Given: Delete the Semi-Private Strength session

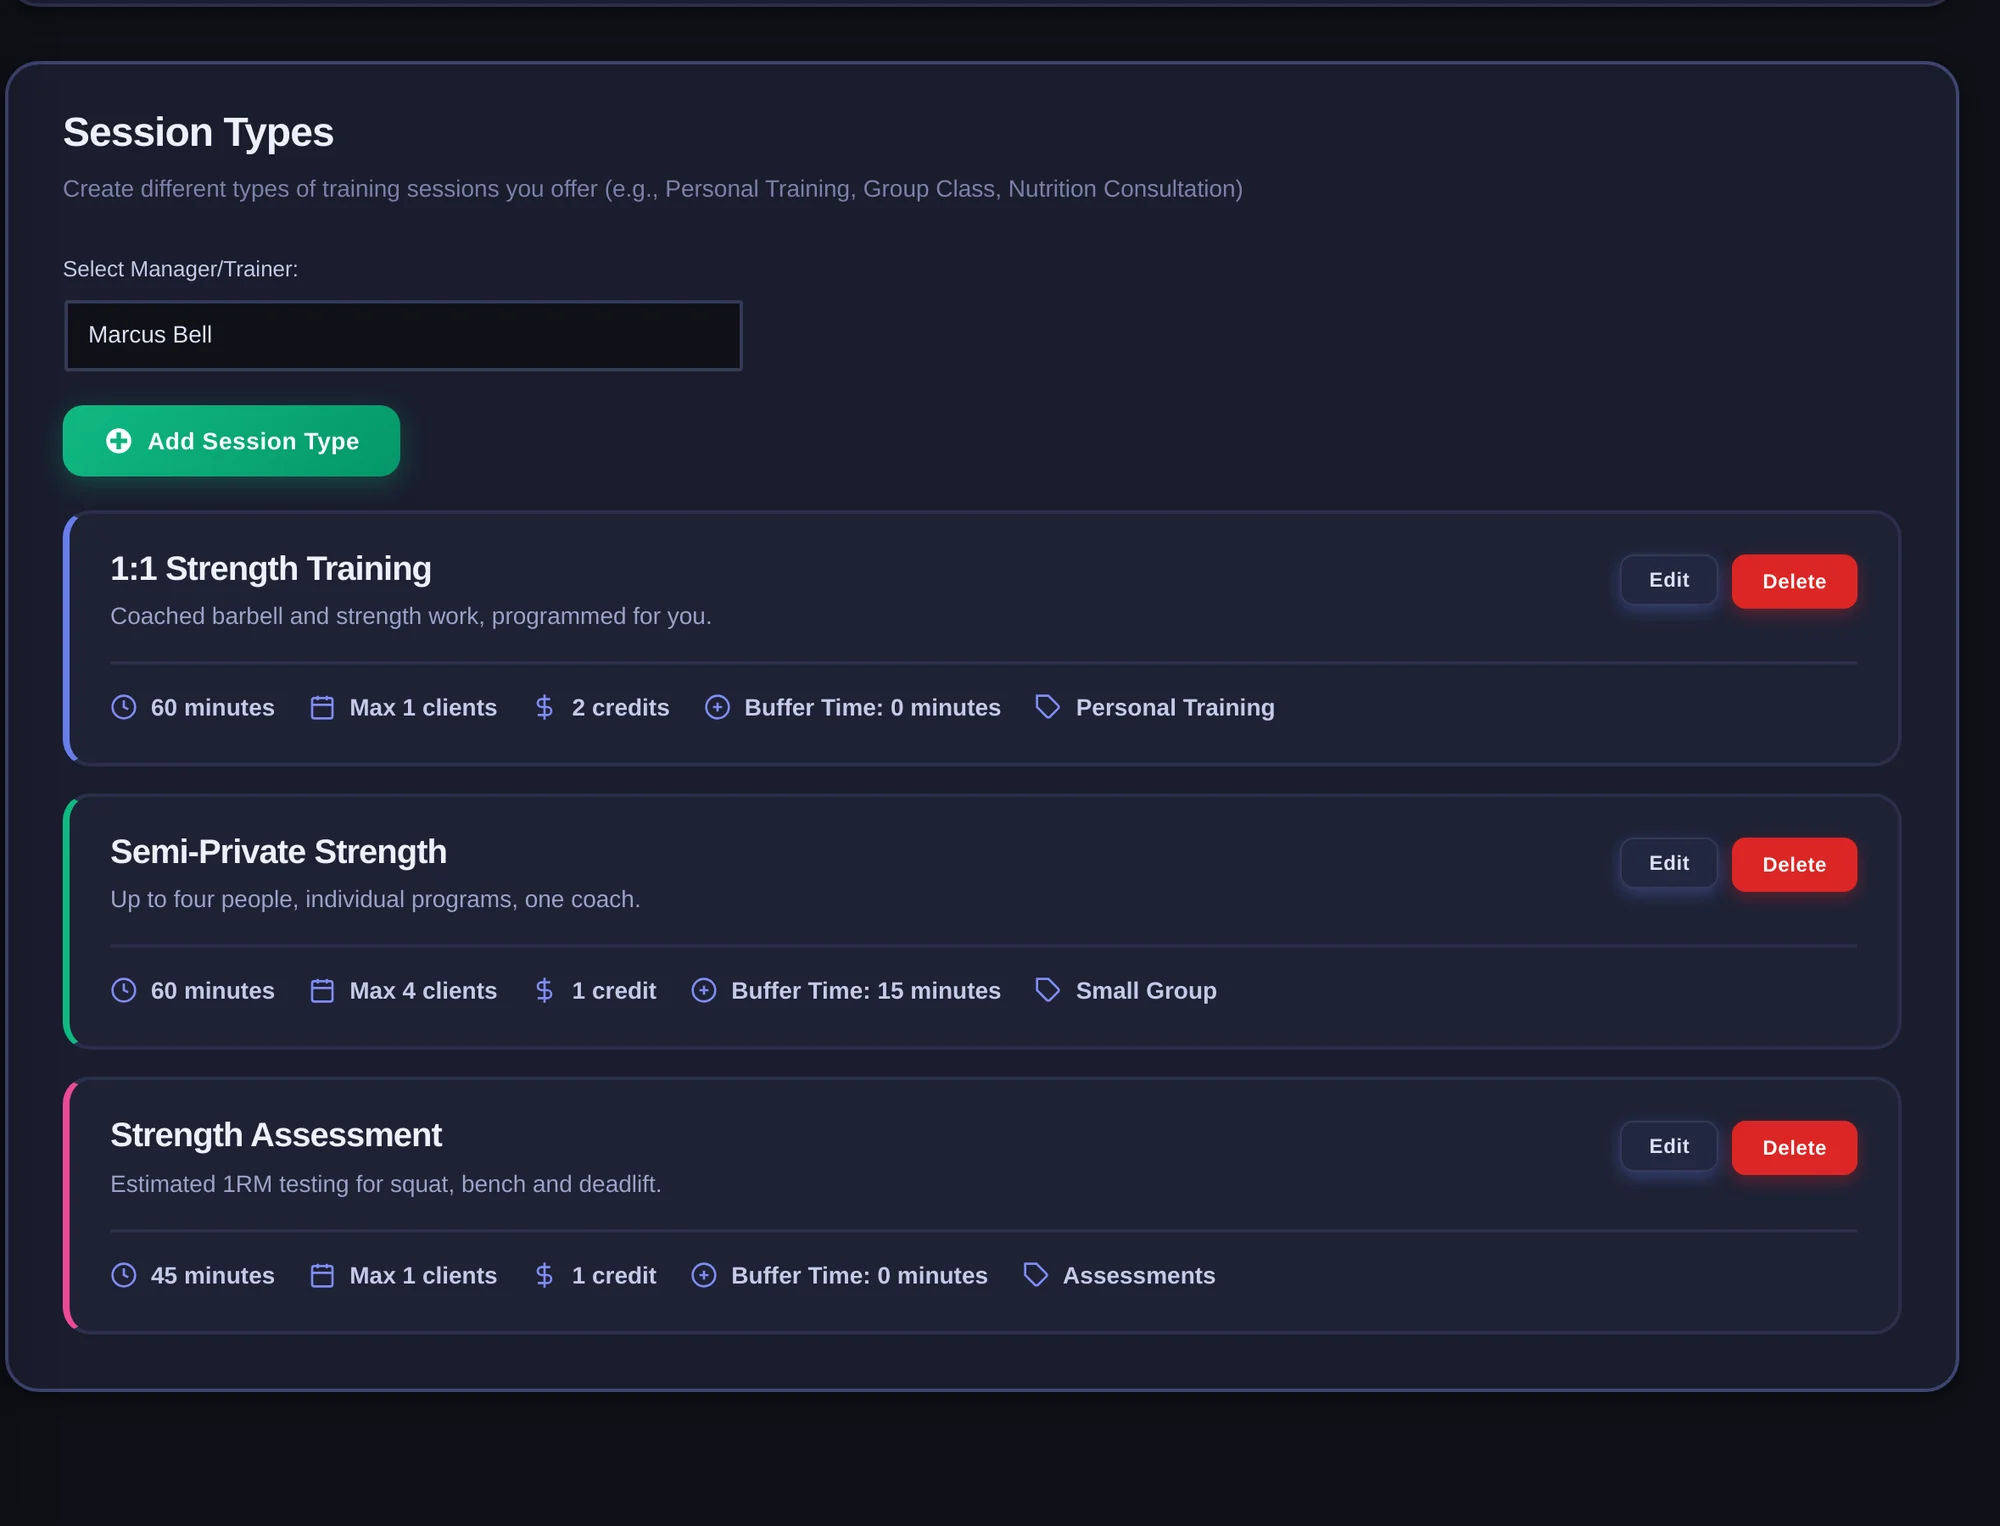Looking at the screenshot, I should [1794, 864].
